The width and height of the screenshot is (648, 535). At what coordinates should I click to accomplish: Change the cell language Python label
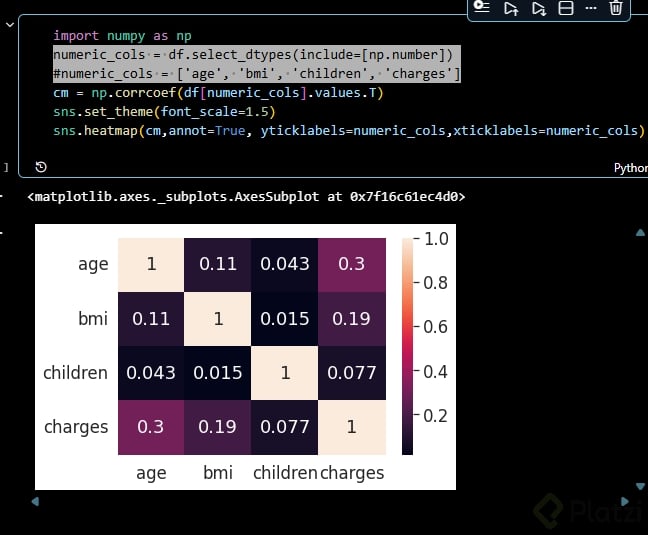(631, 168)
